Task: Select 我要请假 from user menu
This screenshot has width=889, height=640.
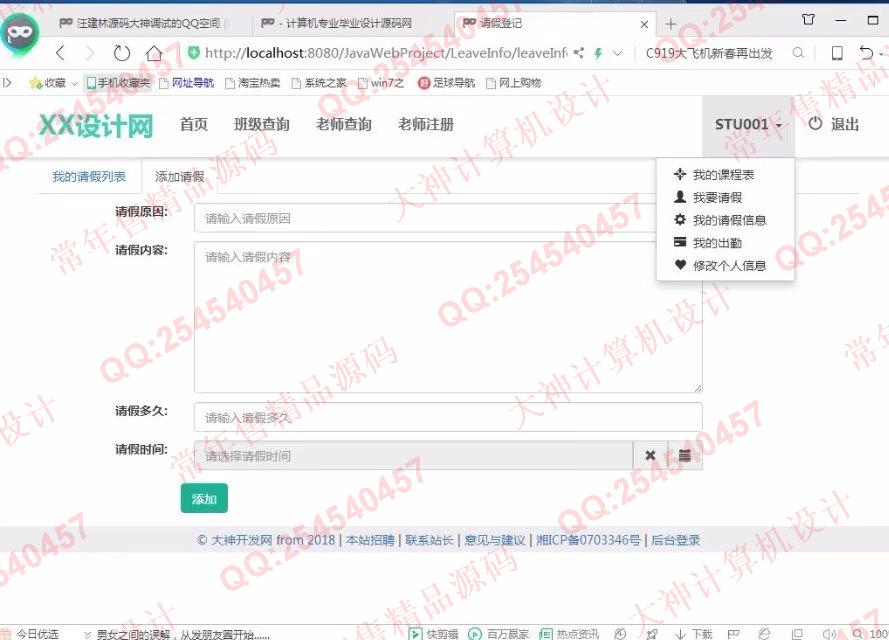Action: 708,197
